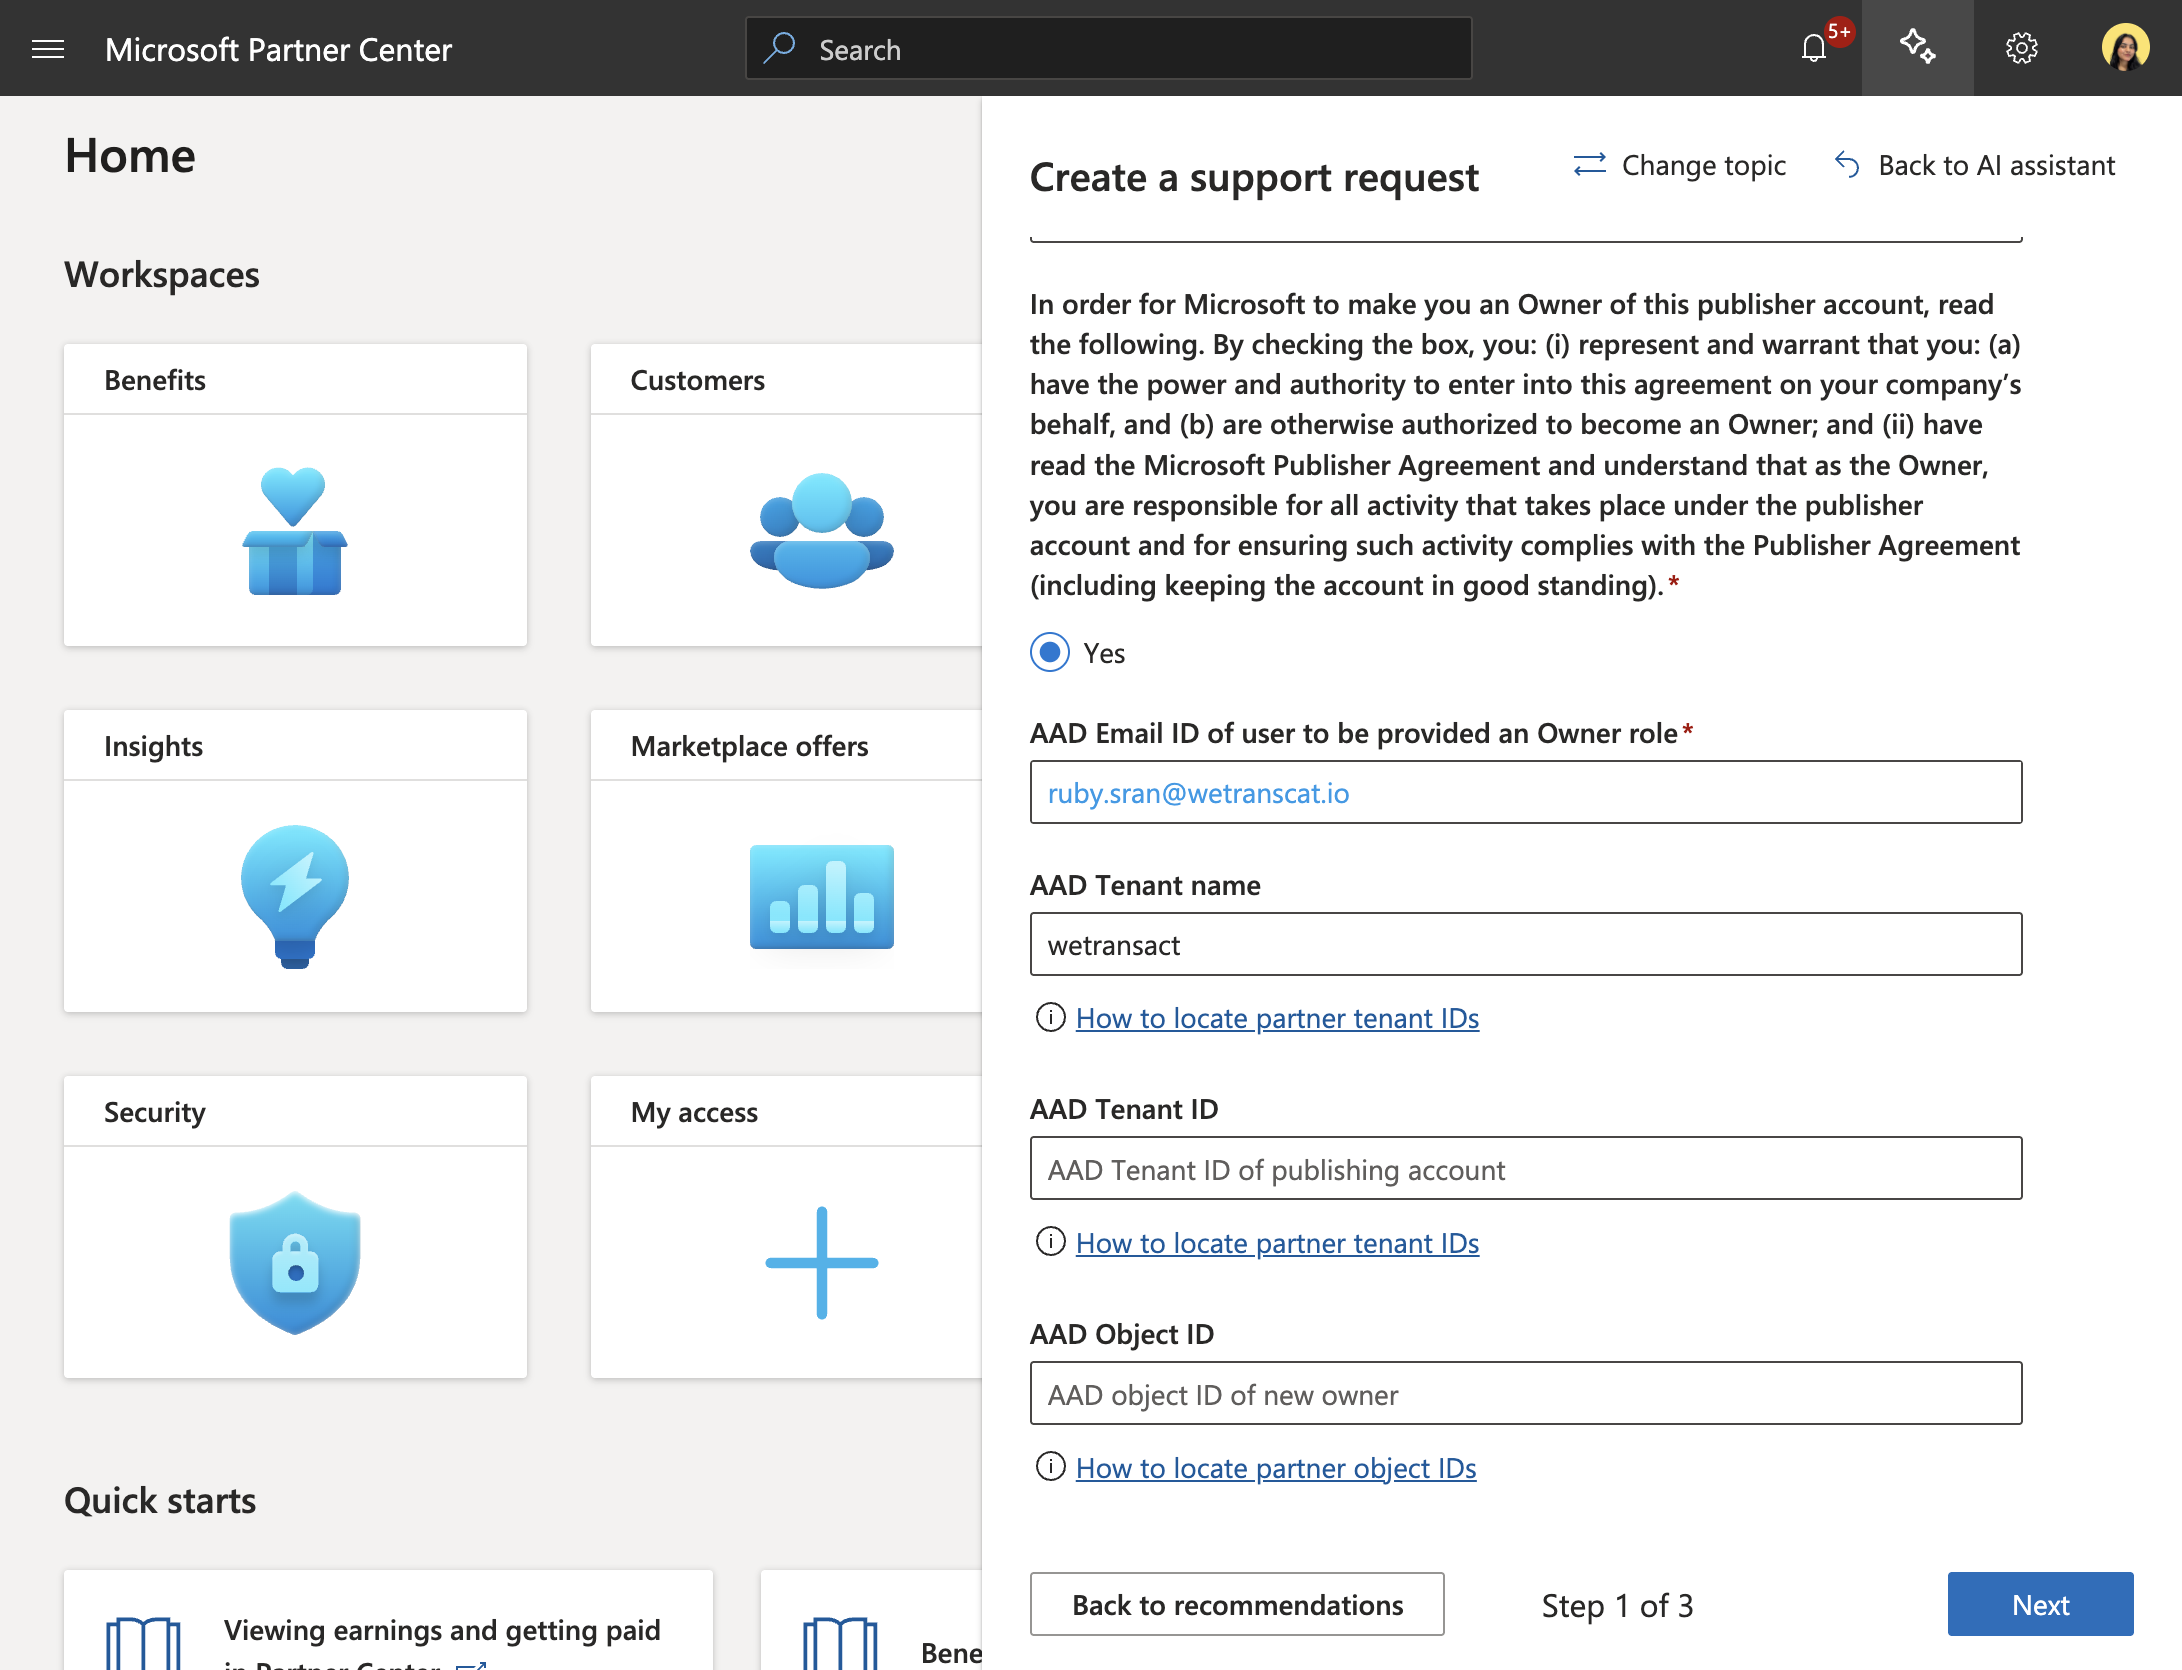Go Back to AI assistant

[x=1976, y=165]
